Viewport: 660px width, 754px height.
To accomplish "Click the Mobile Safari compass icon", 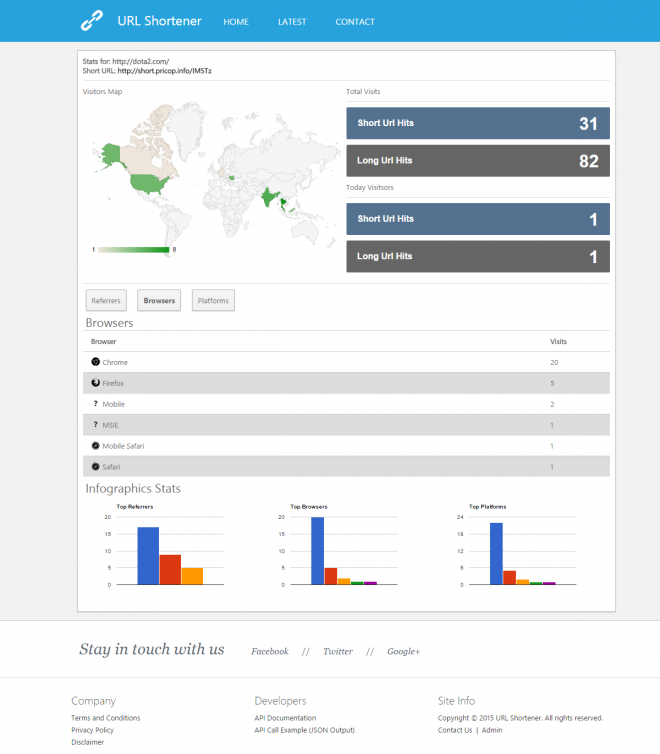I will pyautogui.click(x=96, y=446).
